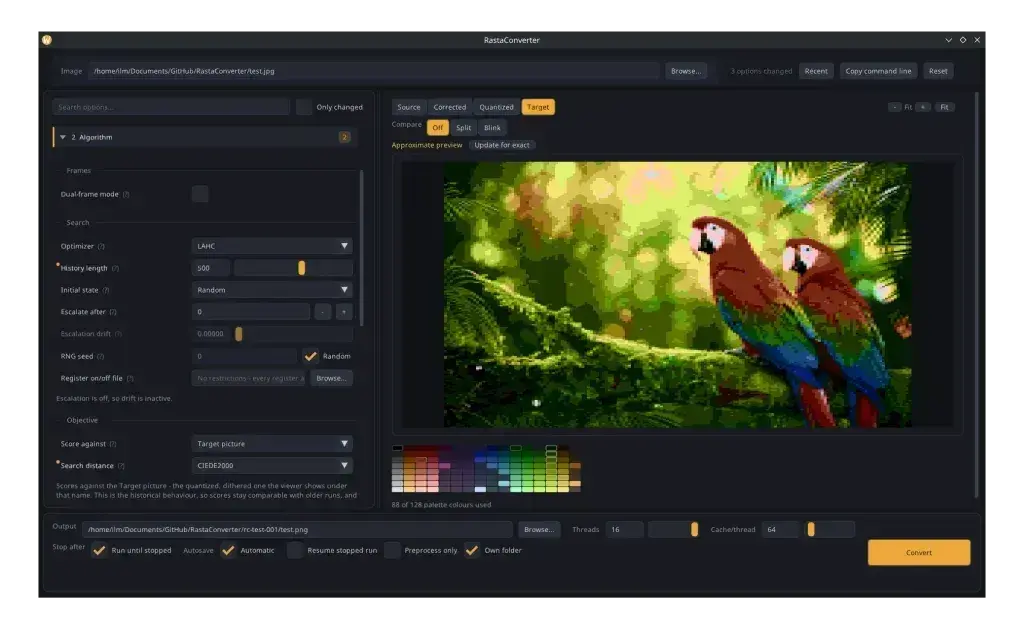
Task: Select the Target preview tab
Action: [x=538, y=107]
